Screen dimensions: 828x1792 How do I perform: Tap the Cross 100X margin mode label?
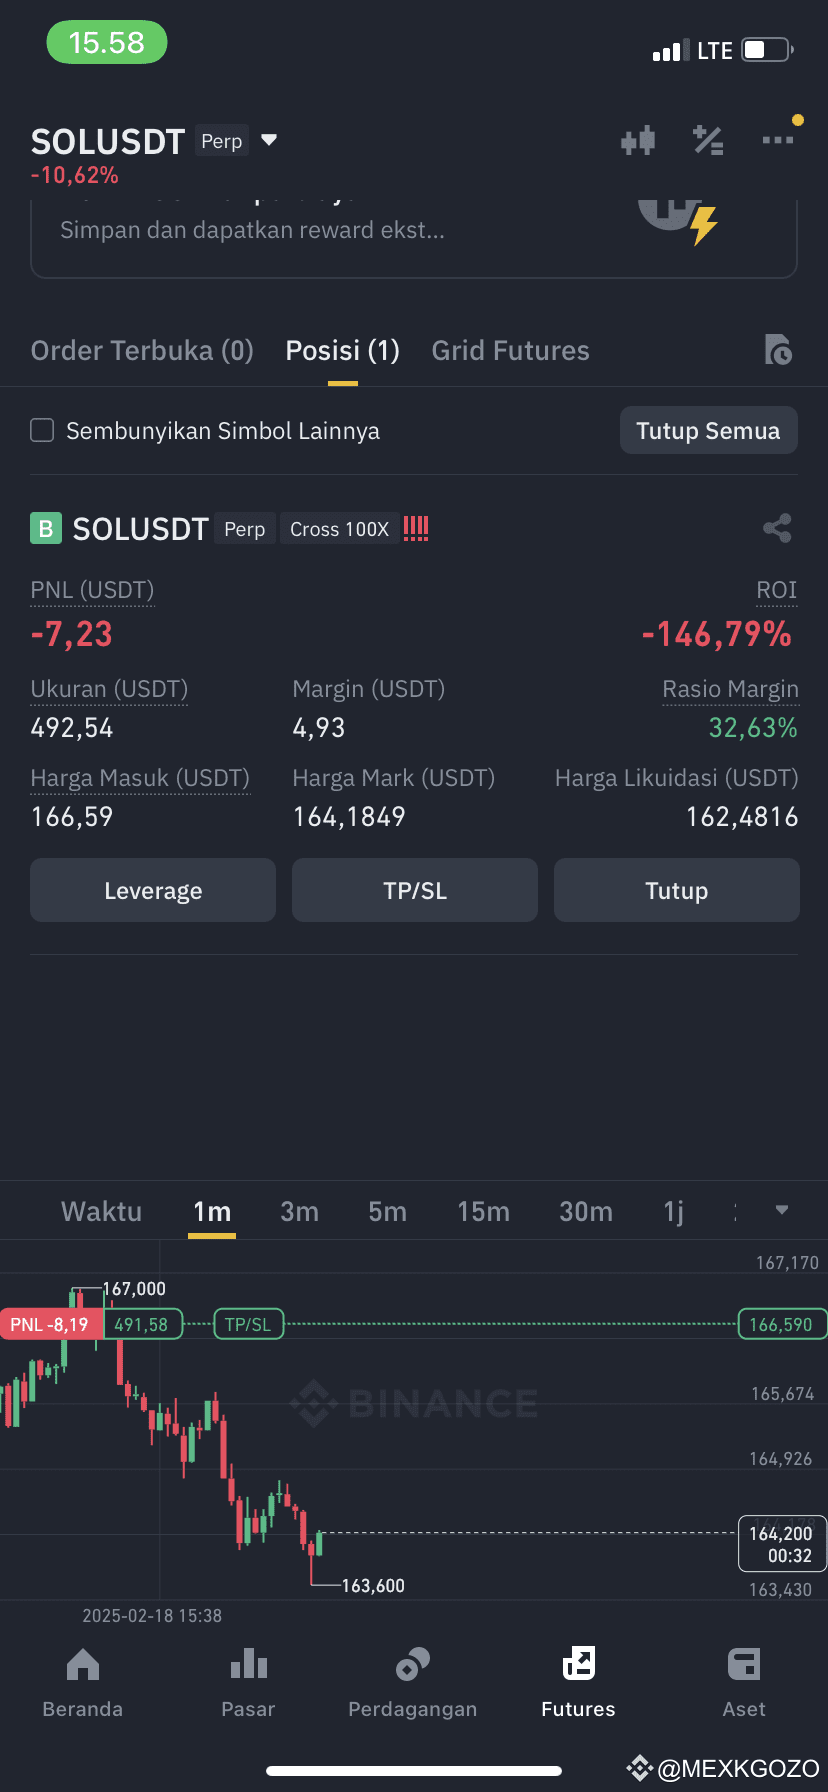[339, 529]
